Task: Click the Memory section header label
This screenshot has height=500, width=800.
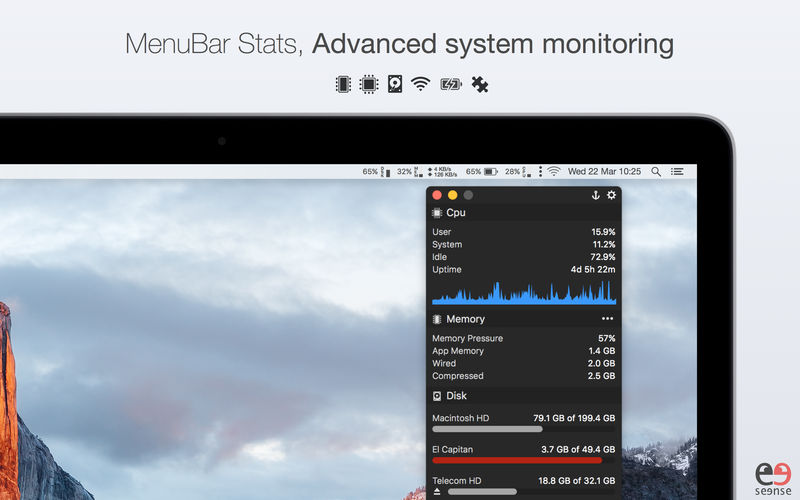Action: pos(465,319)
